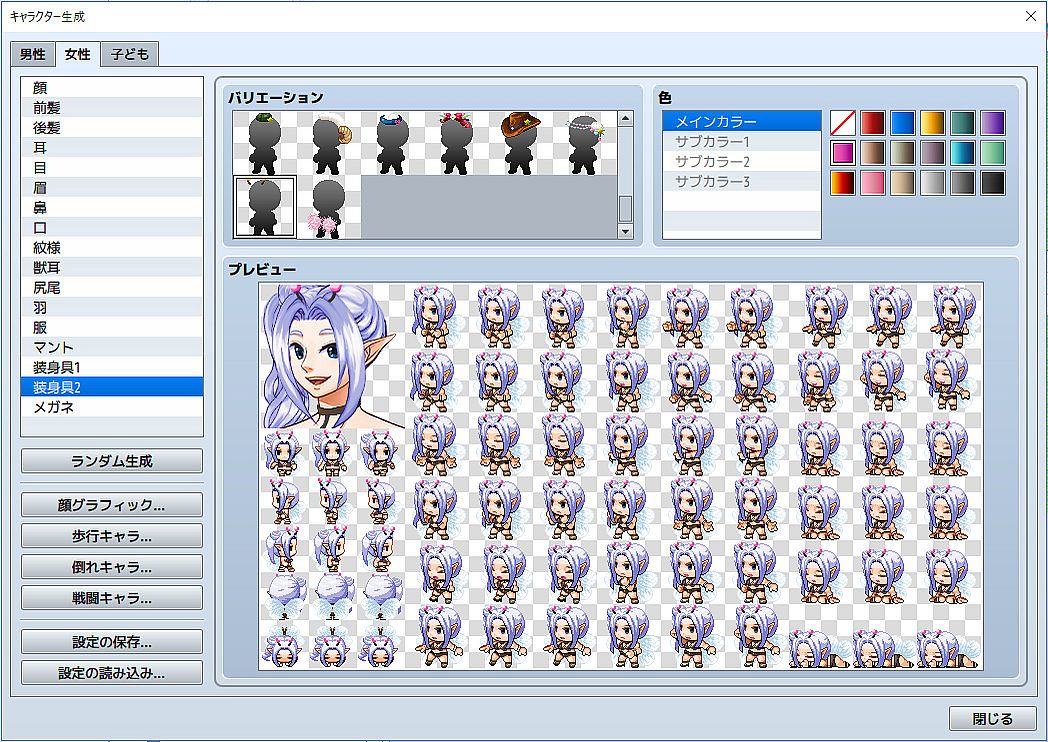Select the brown cowboy hat variation
Image resolution: width=1048 pixels, height=742 pixels.
[x=521, y=143]
